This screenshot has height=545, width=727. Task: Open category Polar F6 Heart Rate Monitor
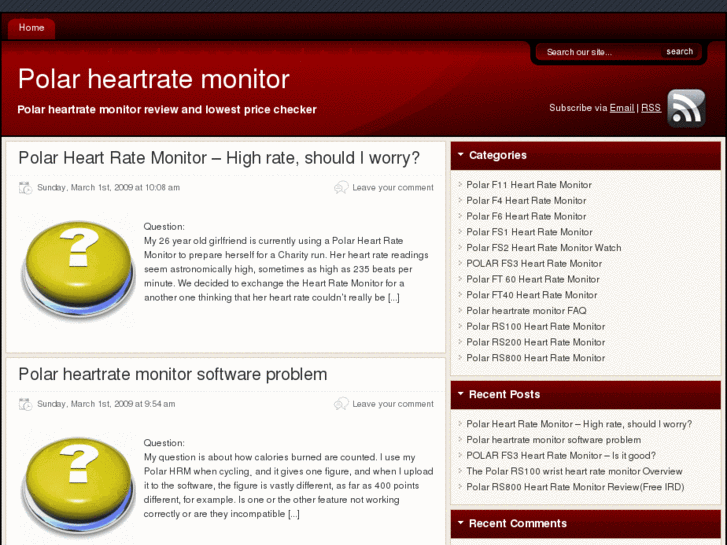526,217
